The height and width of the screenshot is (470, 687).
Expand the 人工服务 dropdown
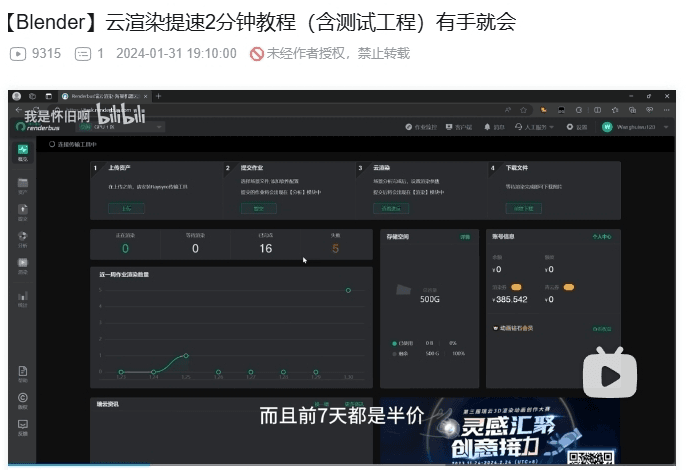[535, 127]
